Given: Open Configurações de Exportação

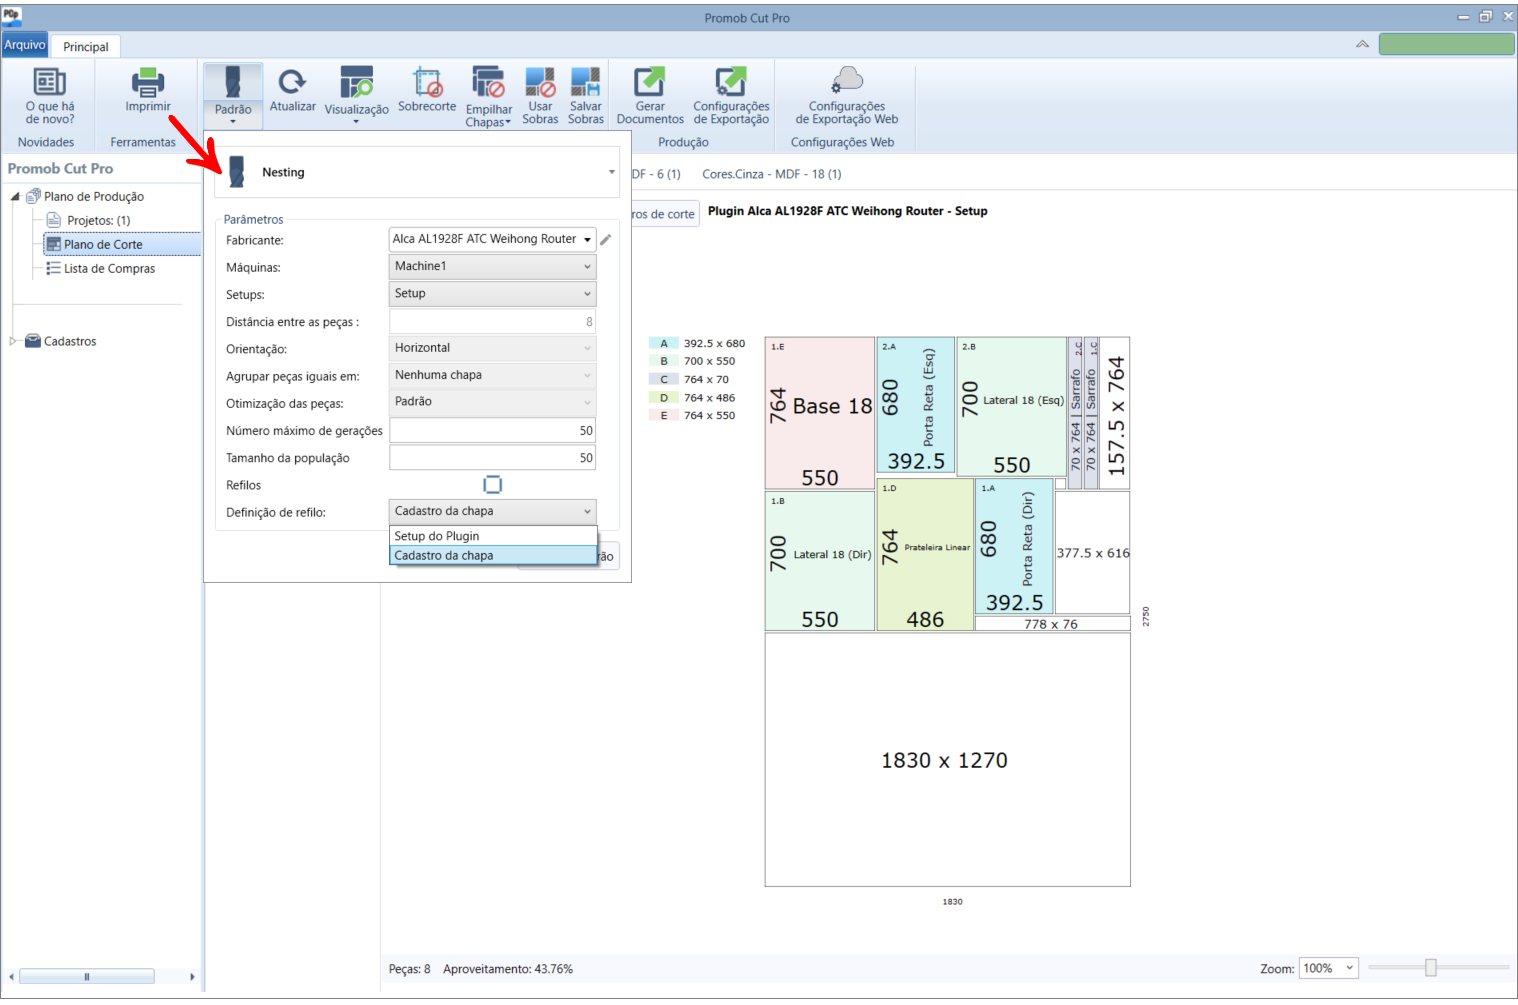Looking at the screenshot, I should pos(731,82).
